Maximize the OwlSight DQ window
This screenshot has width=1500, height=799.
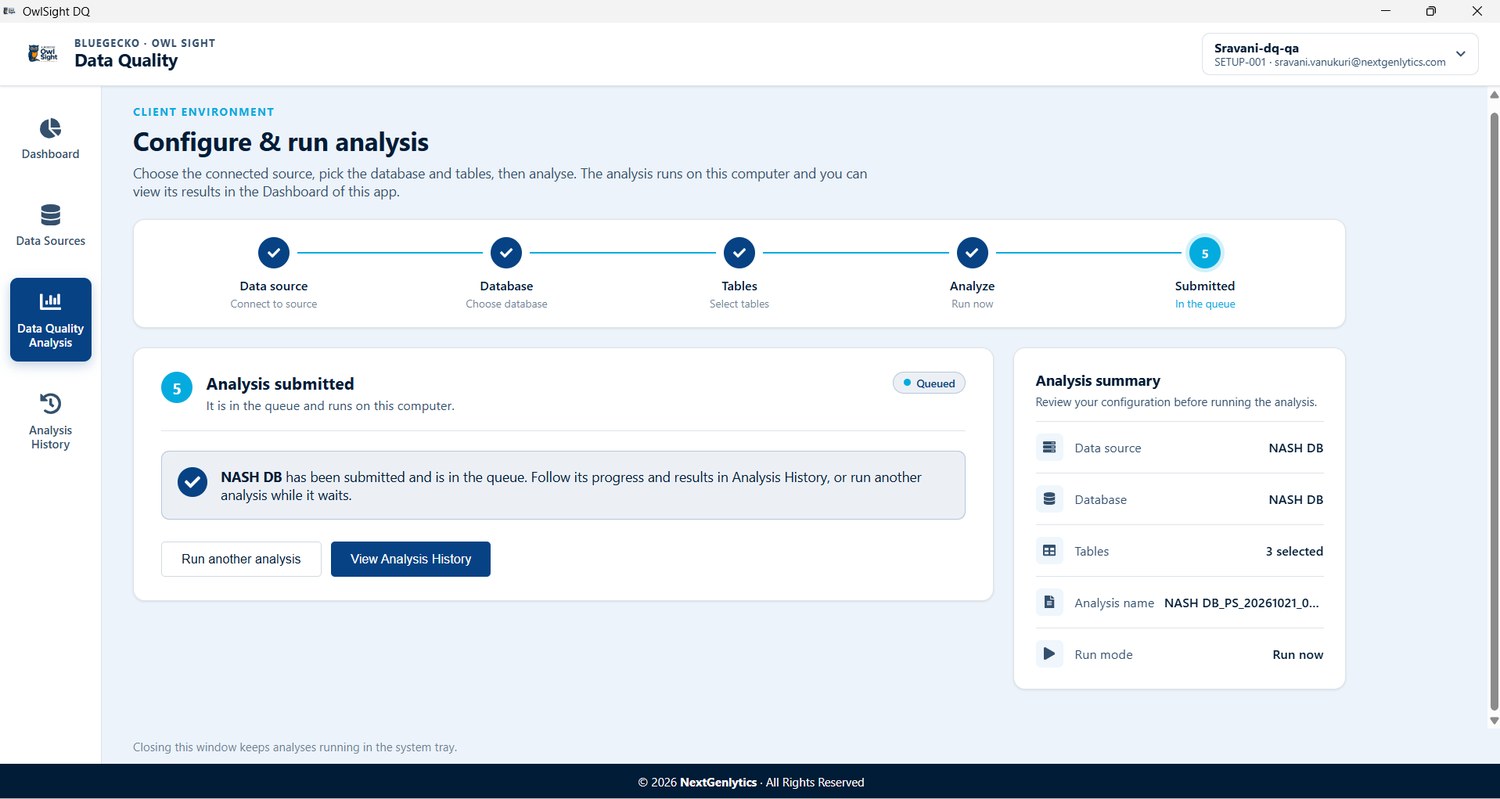click(x=1431, y=11)
